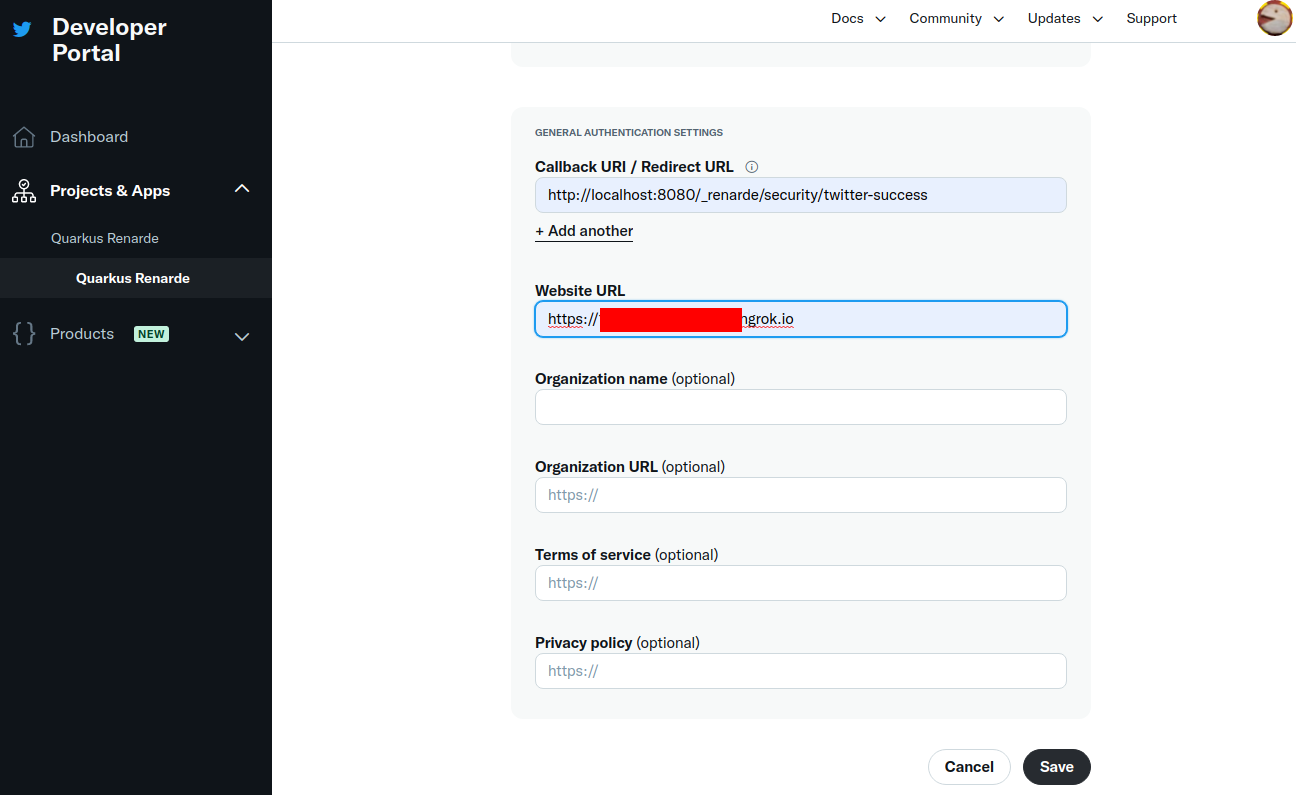Open the Community dropdown menu
This screenshot has width=1296, height=795.
pyautogui.click(x=956, y=19)
